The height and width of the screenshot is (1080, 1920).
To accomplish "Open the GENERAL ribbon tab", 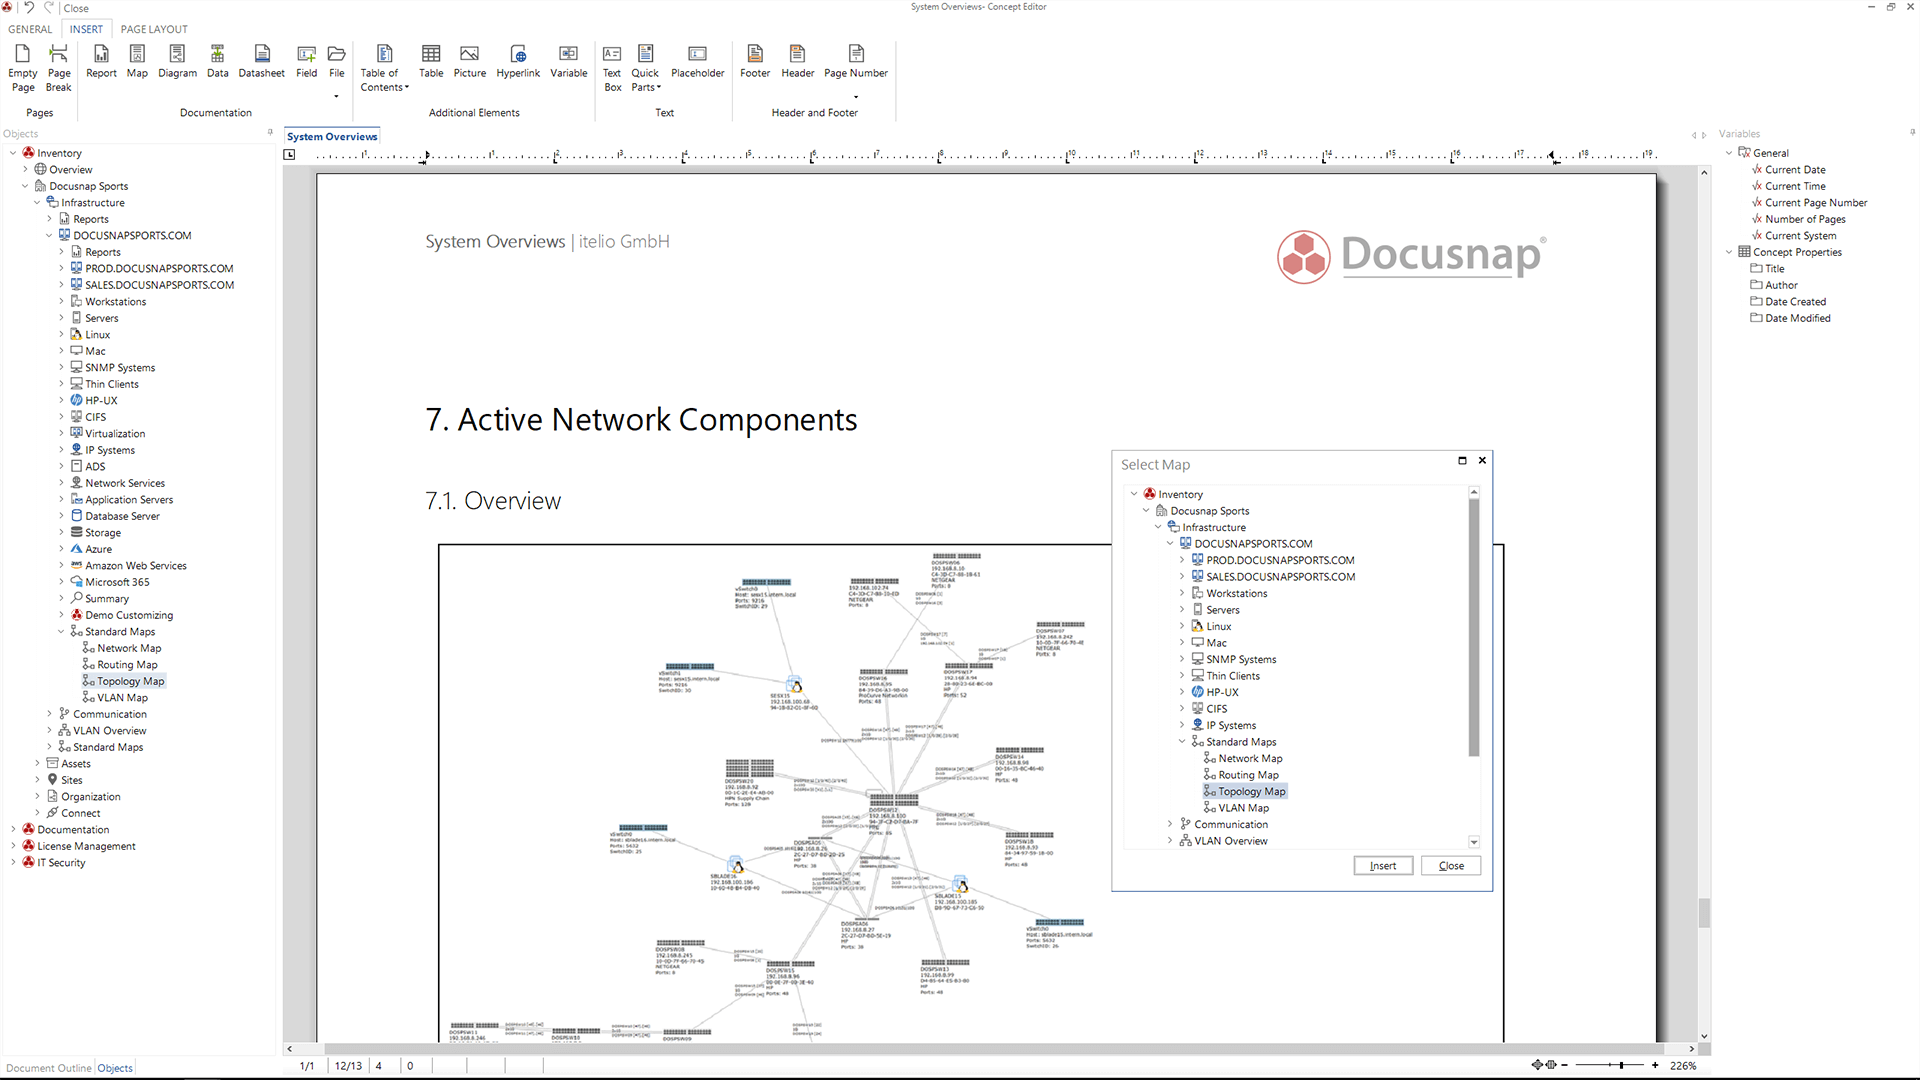I will point(29,29).
